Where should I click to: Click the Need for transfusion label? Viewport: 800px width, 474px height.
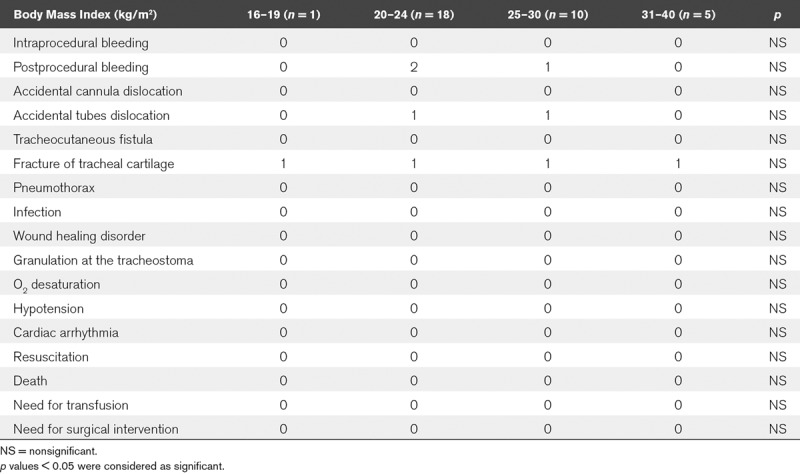(x=70, y=405)
